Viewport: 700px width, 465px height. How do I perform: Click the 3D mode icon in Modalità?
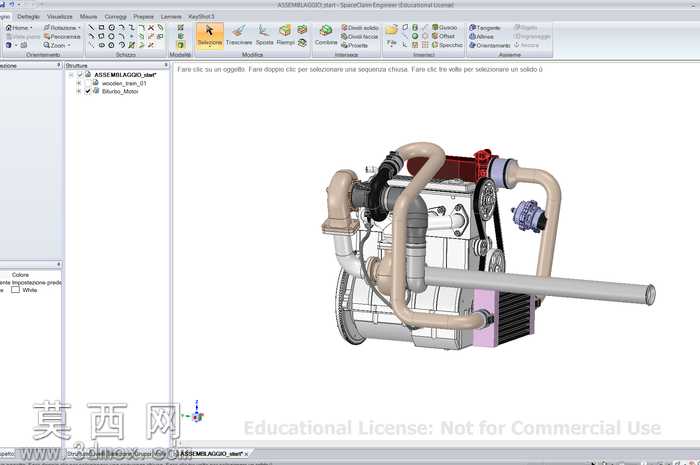click(180, 45)
